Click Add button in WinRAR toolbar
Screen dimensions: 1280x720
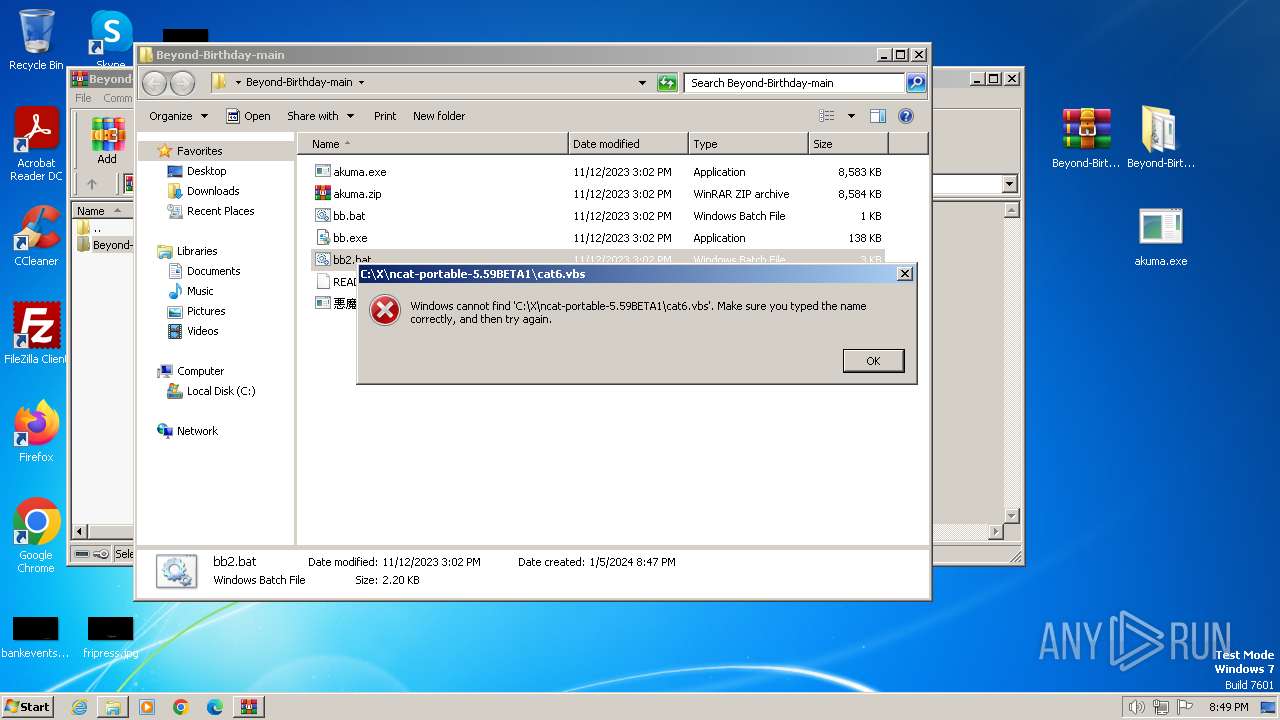pos(107,141)
